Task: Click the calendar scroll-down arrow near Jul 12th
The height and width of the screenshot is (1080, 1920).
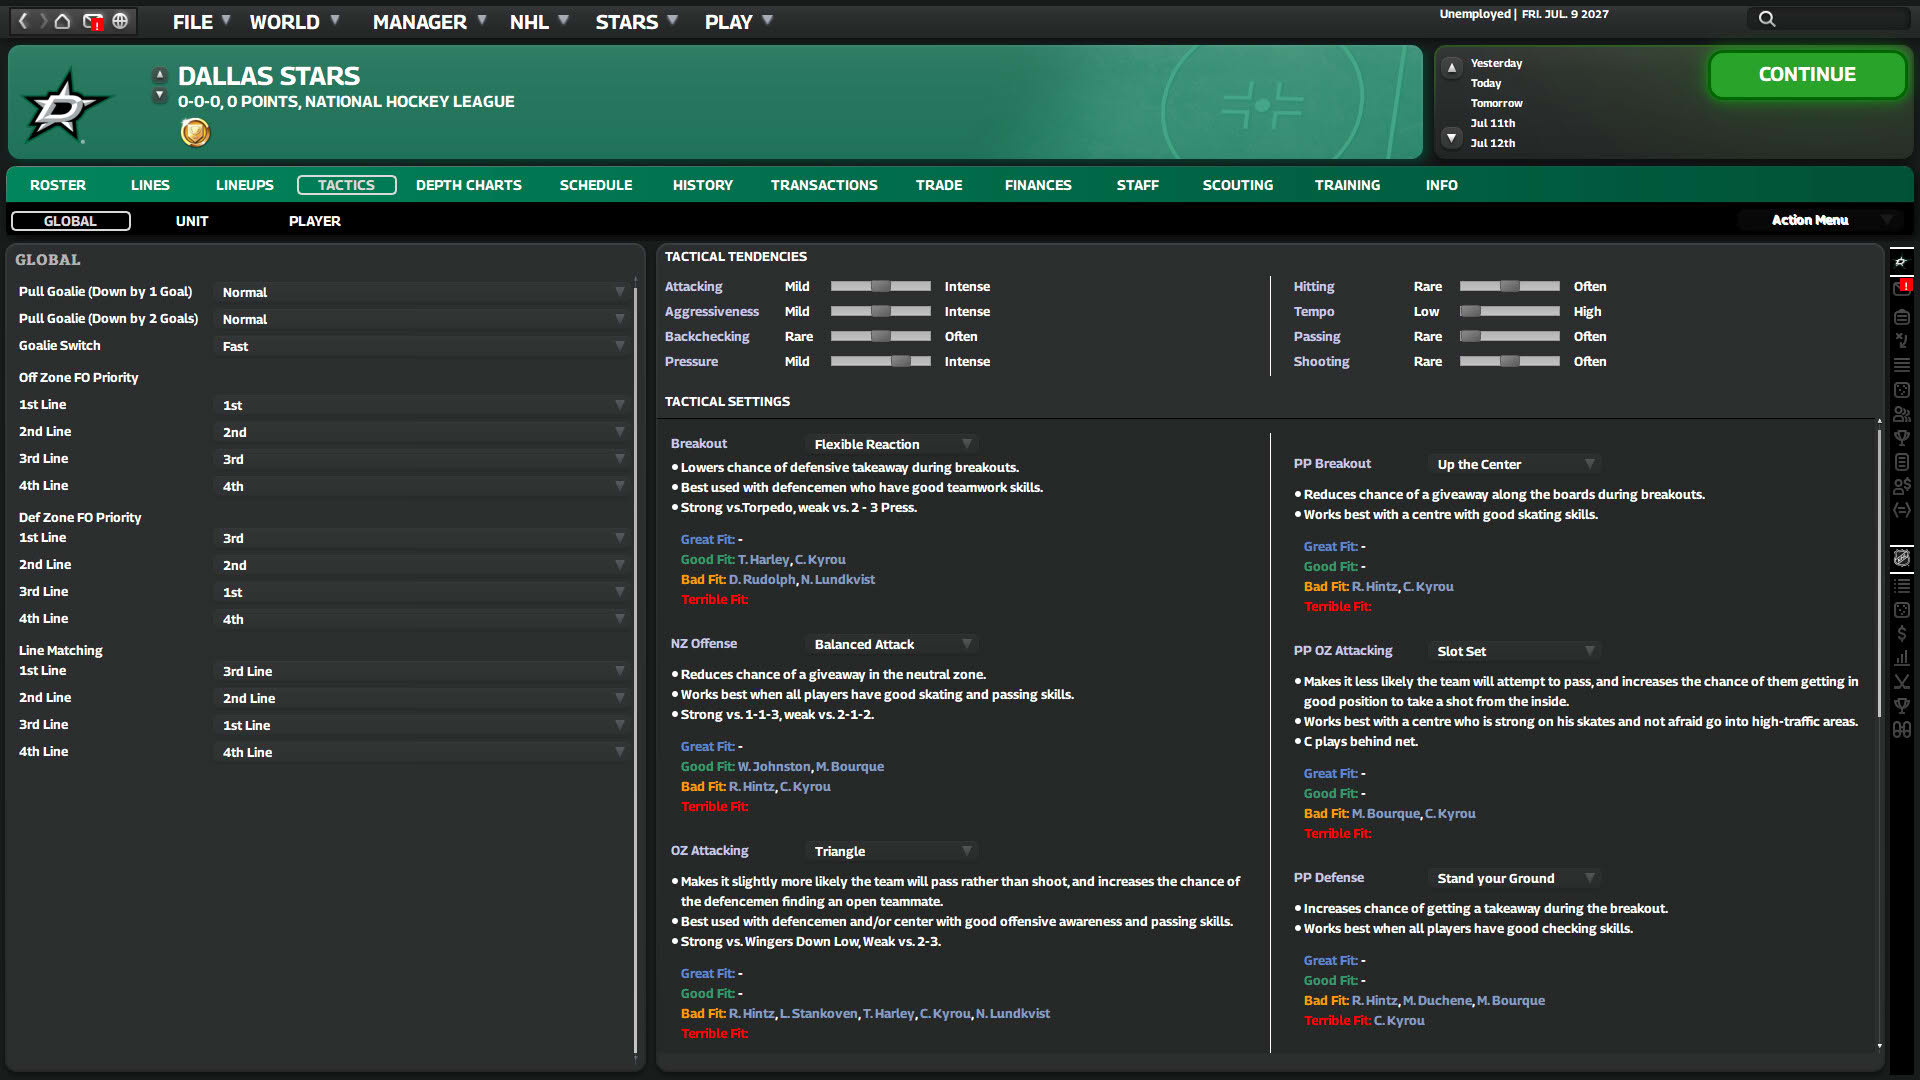Action: pos(1452,138)
